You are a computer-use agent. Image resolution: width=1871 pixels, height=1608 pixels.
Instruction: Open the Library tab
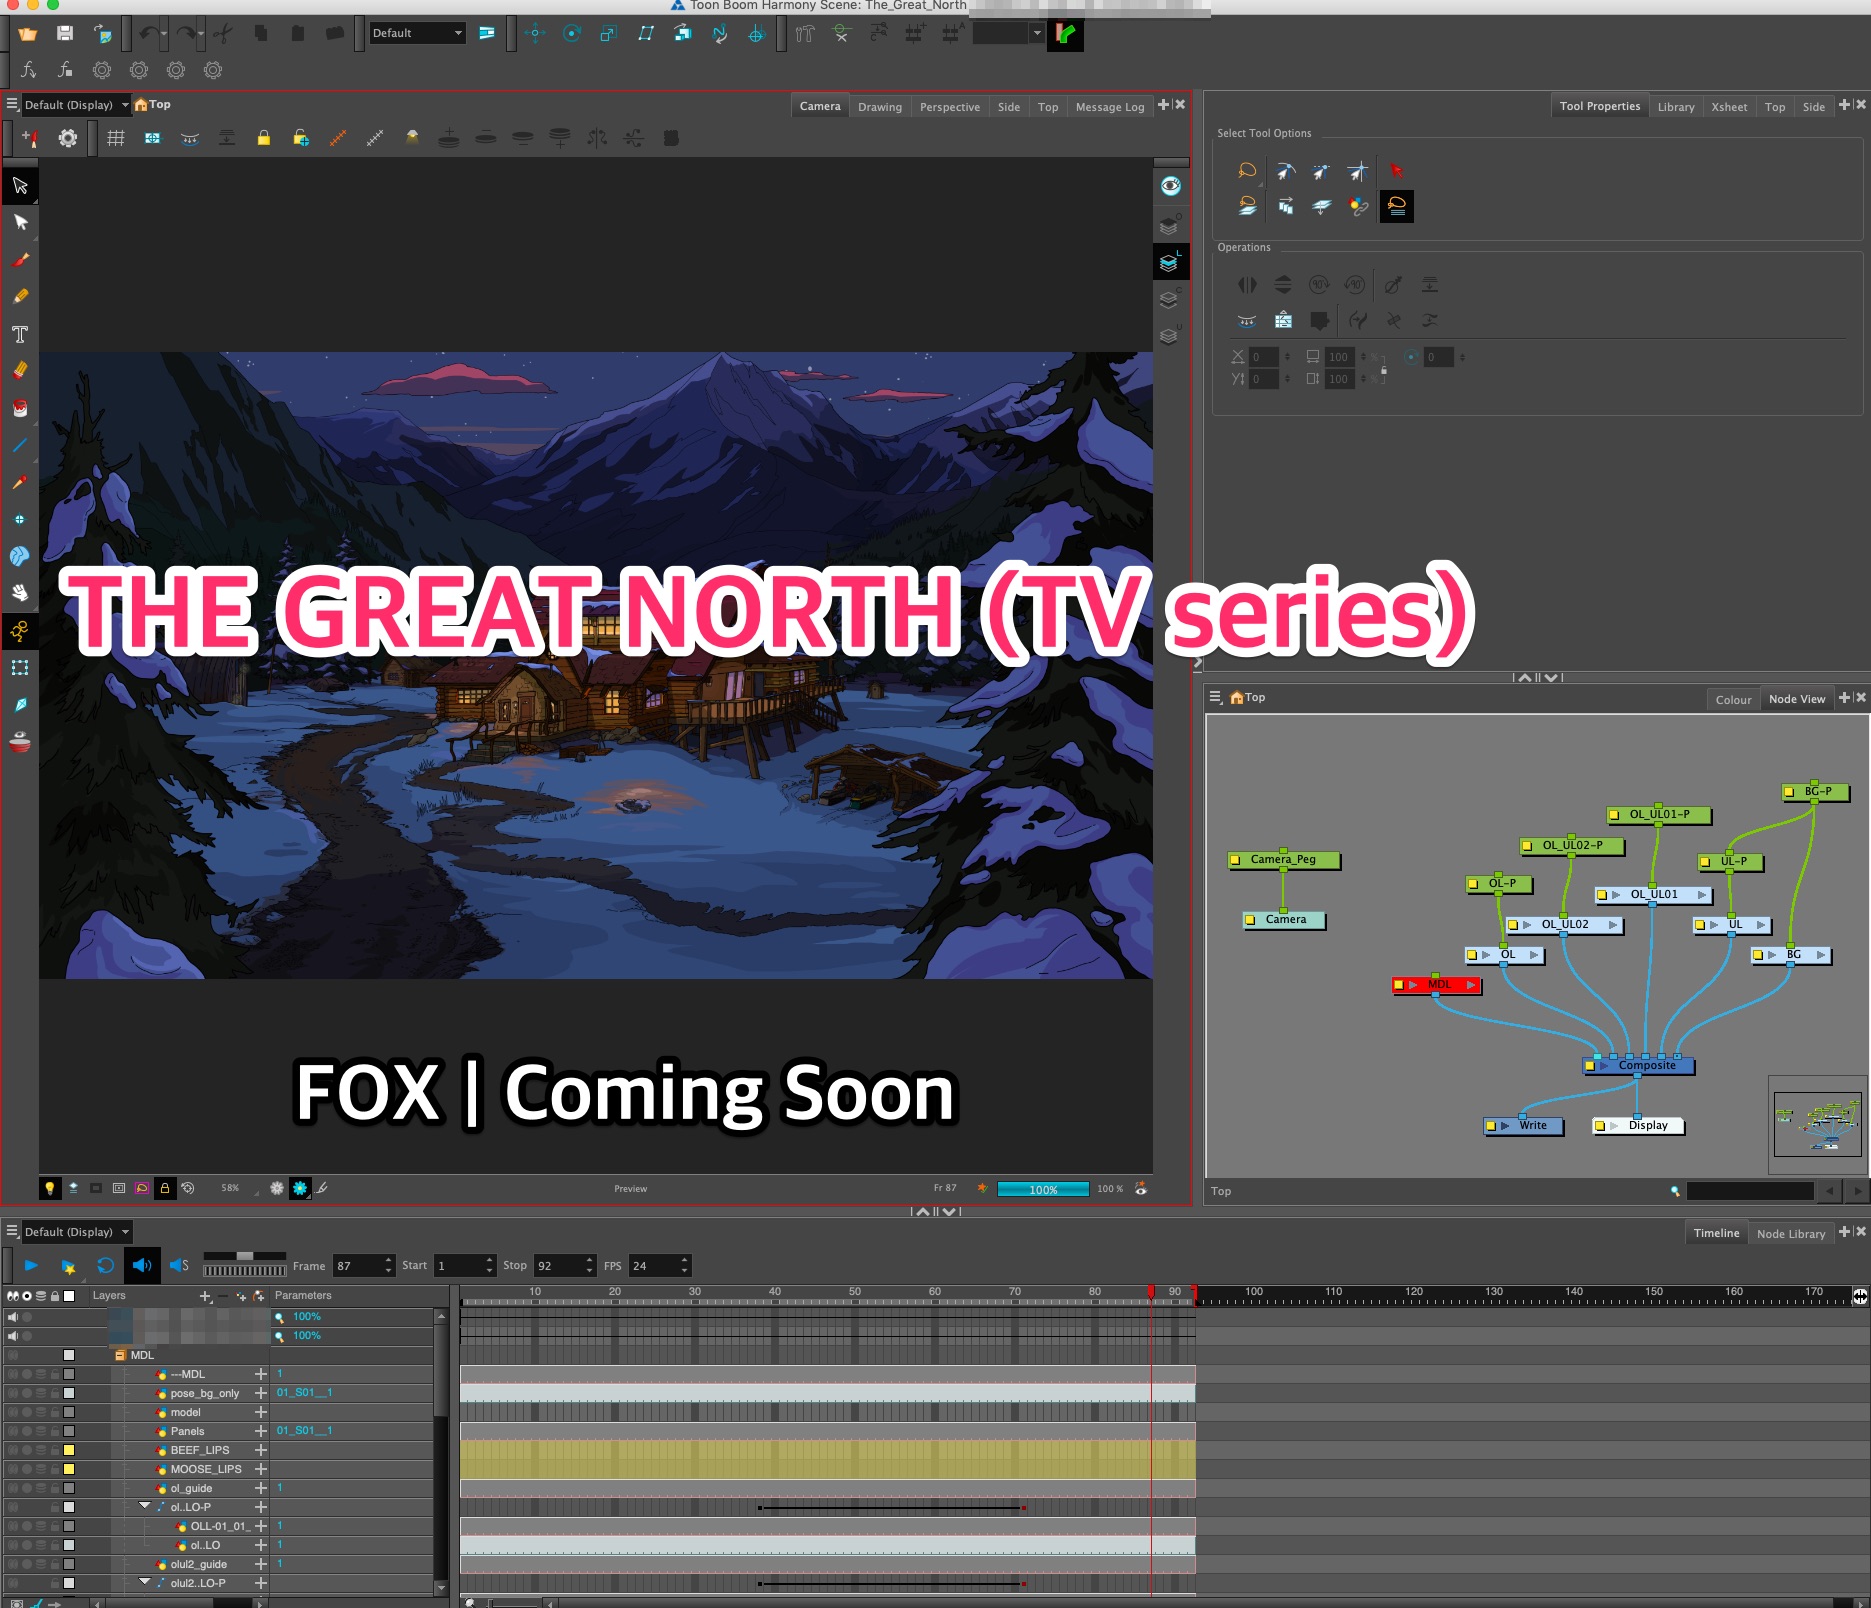pos(1676,107)
